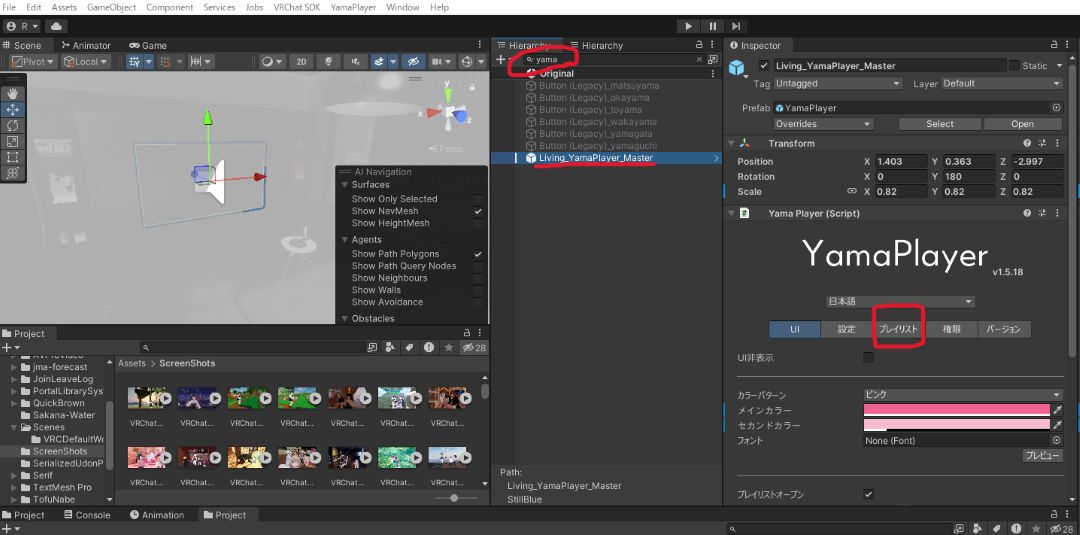Enable Show Only Selected checkbox

(478, 199)
